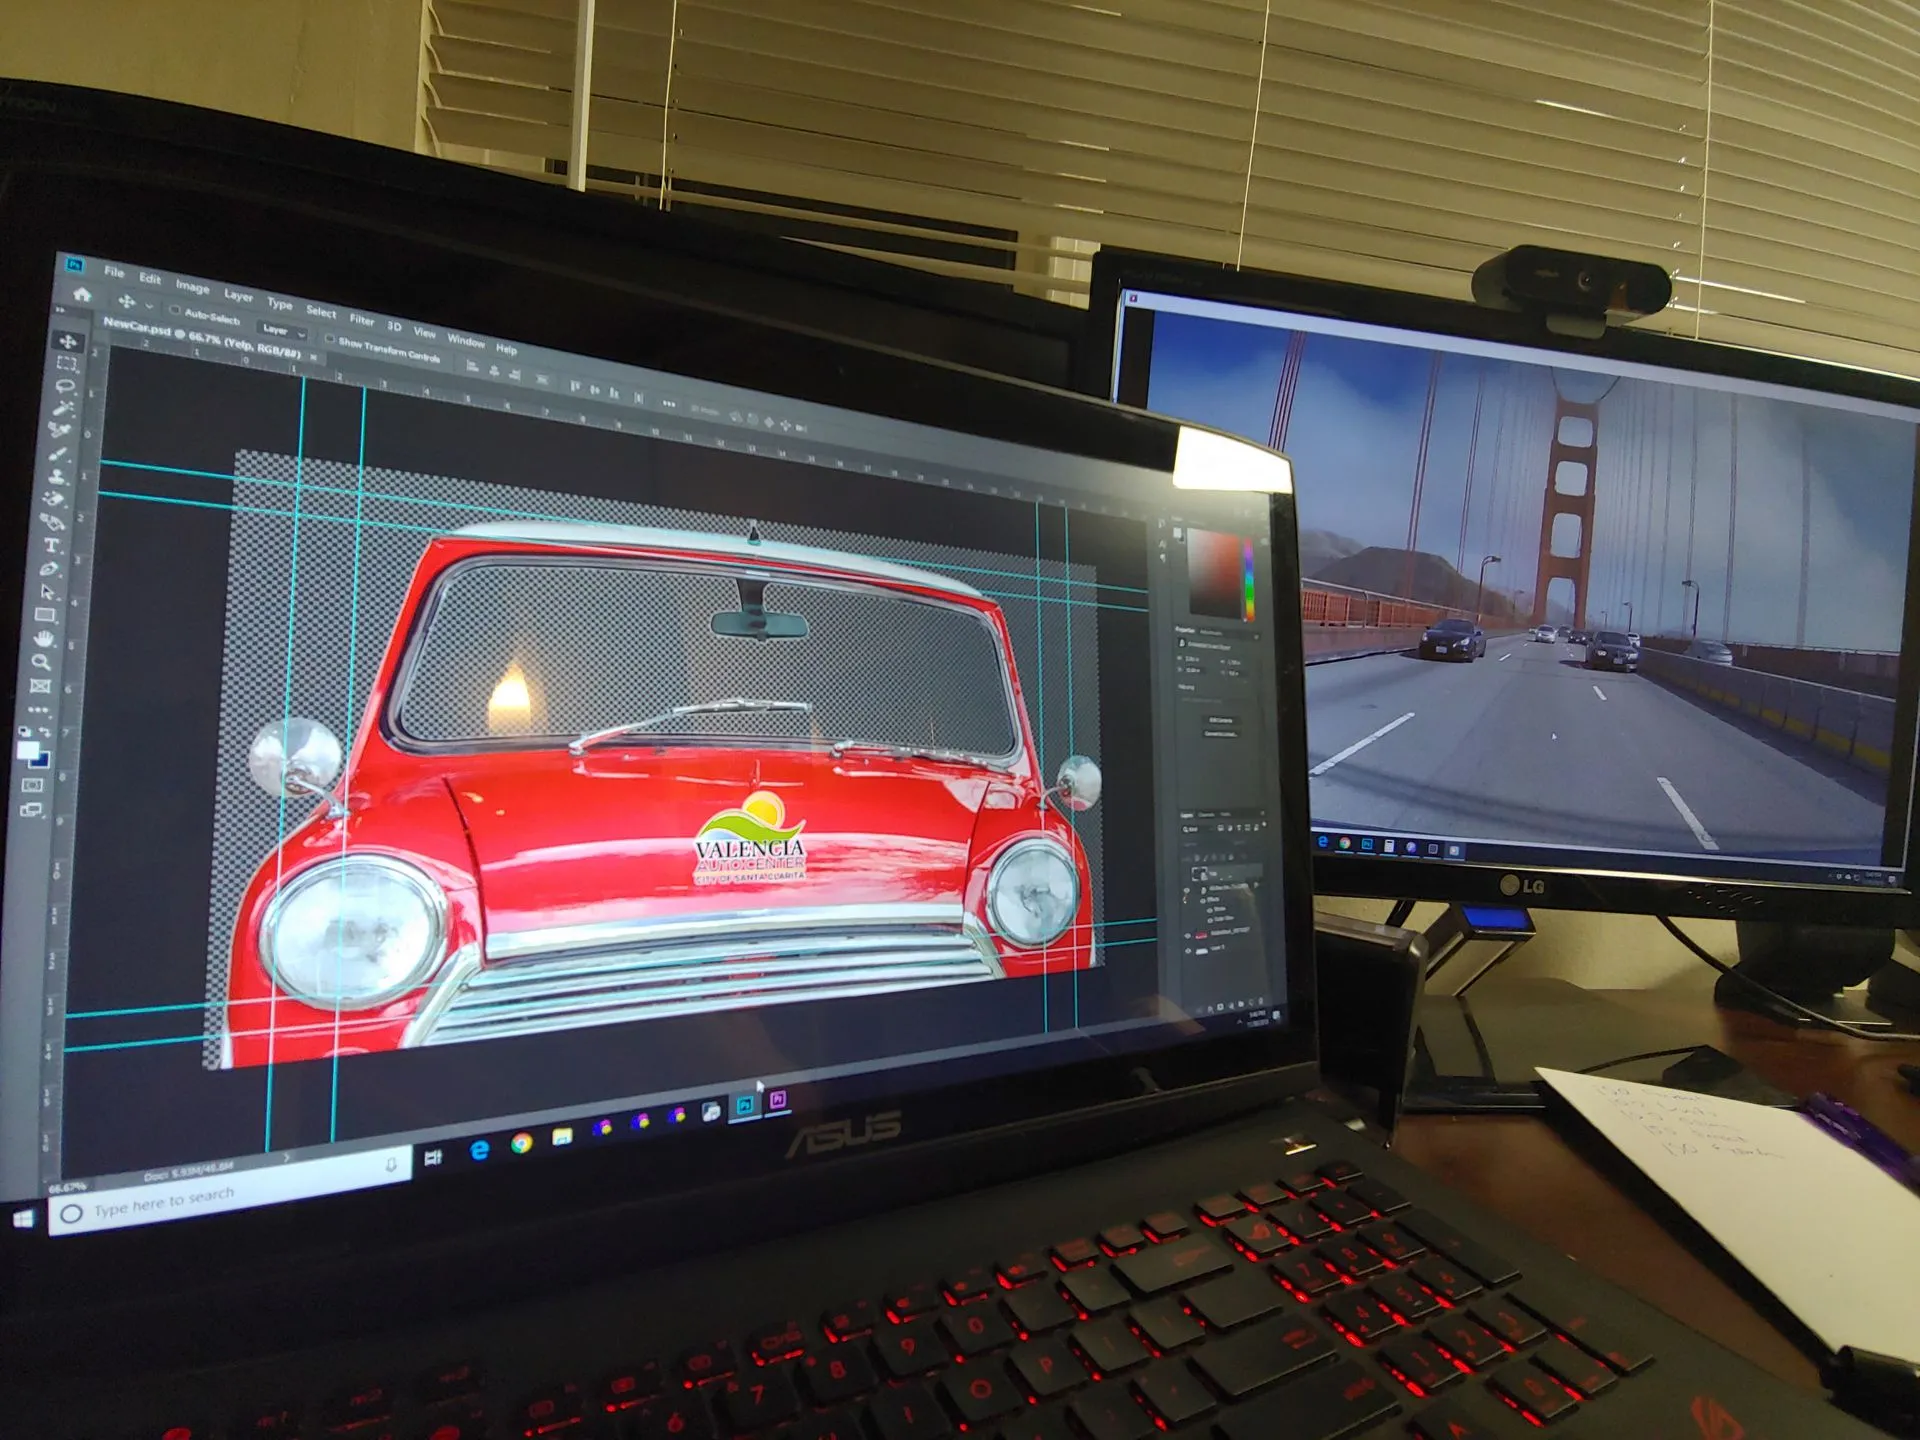Open the Auto-Select Layer dropdown
The height and width of the screenshot is (1440, 1920).
283,331
